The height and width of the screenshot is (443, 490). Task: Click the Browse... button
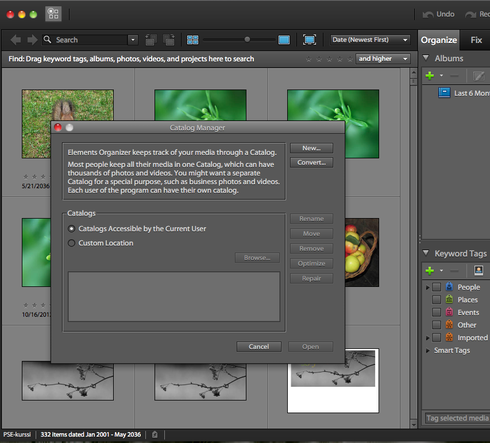tap(257, 258)
